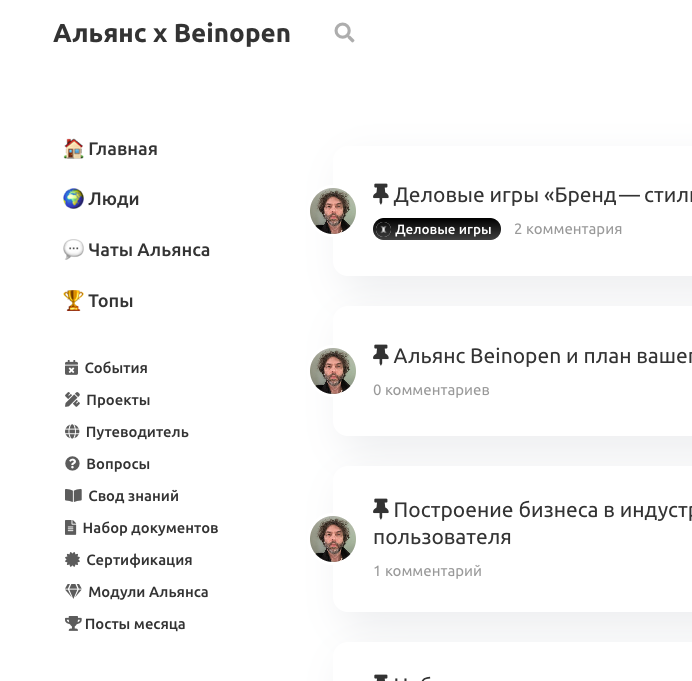
Task: Open post Альянс Beinopen и план
Action: 542,356
